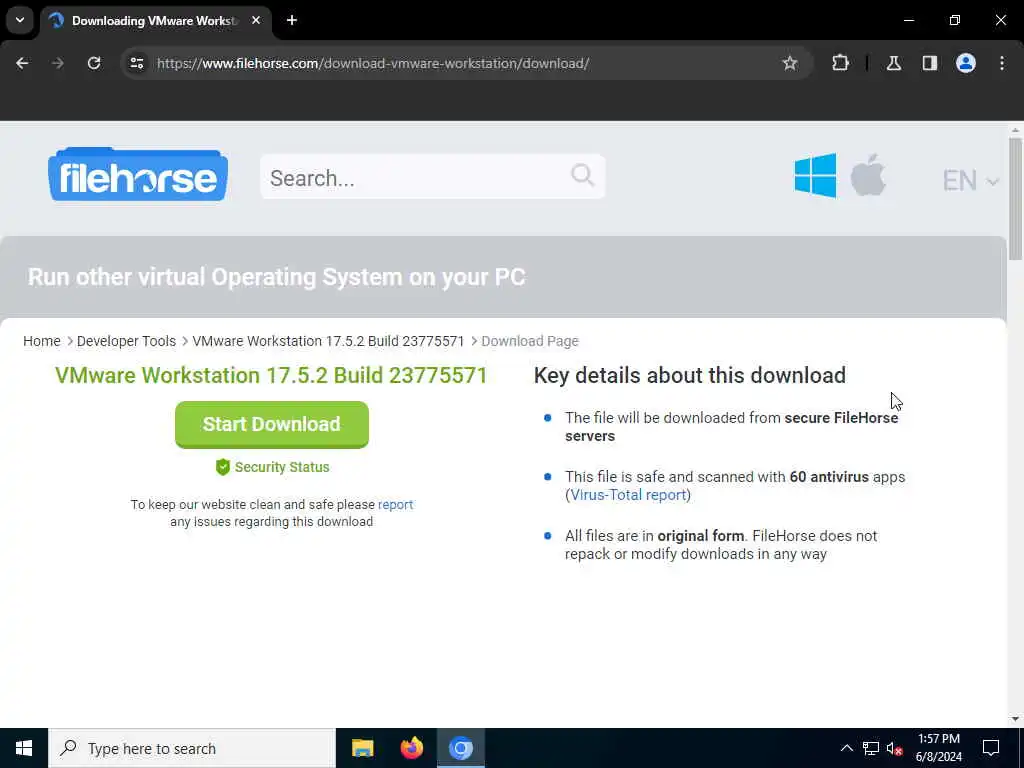Open the notification center icon
The height and width of the screenshot is (768, 1024).
991,748
